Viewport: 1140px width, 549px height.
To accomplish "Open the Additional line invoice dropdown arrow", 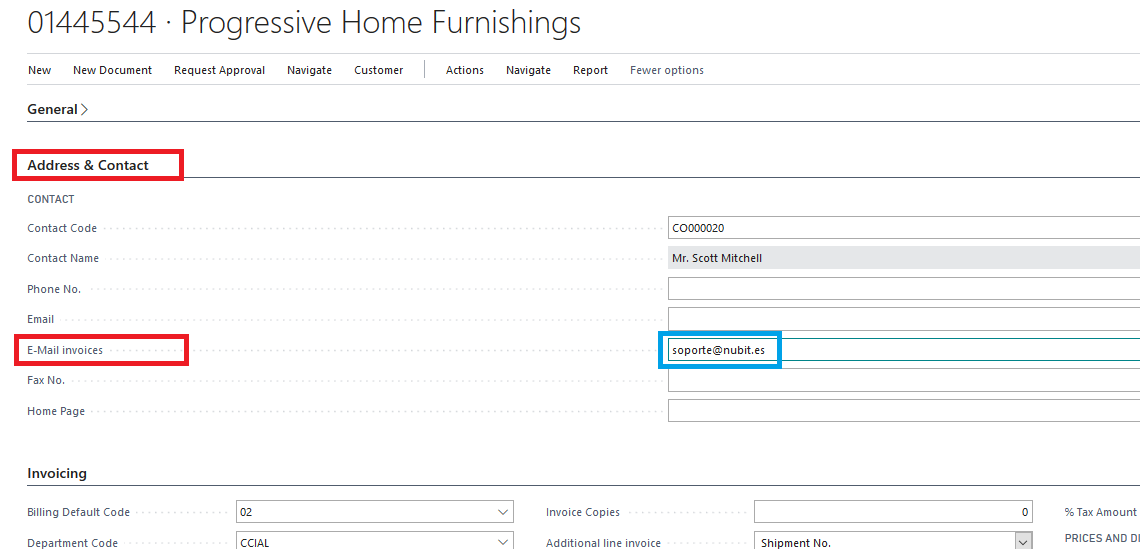I will [x=1023, y=542].
